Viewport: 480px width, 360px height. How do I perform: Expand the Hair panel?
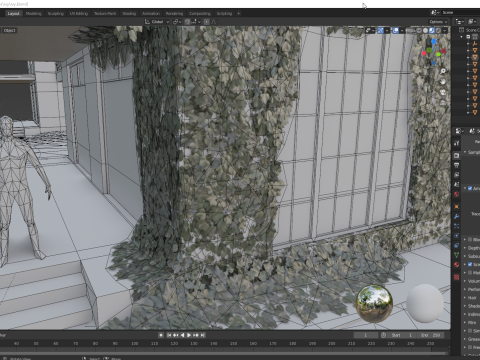click(x=465, y=298)
